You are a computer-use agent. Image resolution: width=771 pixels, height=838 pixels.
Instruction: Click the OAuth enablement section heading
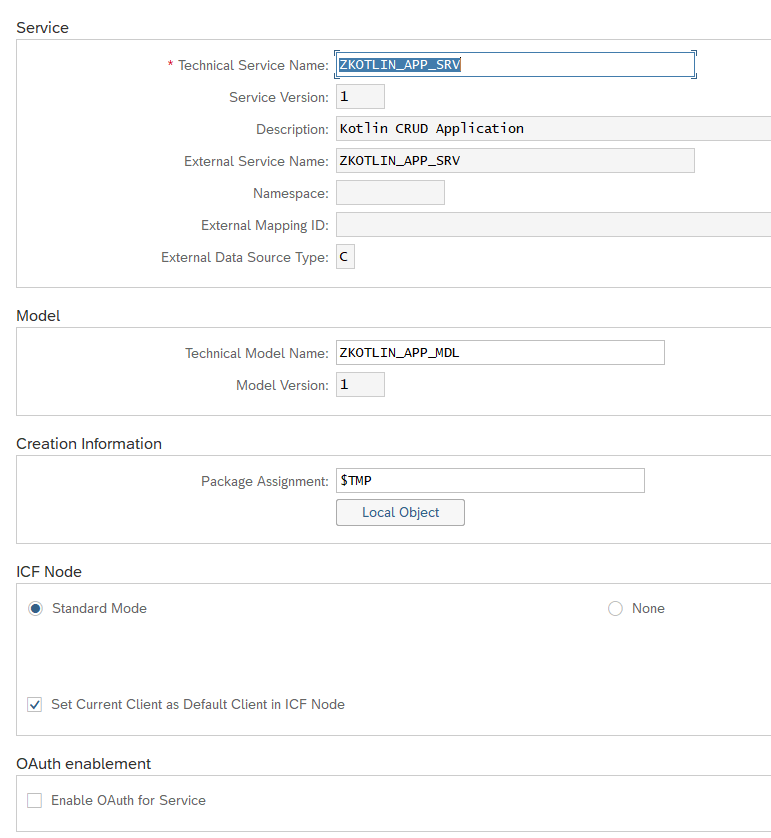(x=84, y=764)
